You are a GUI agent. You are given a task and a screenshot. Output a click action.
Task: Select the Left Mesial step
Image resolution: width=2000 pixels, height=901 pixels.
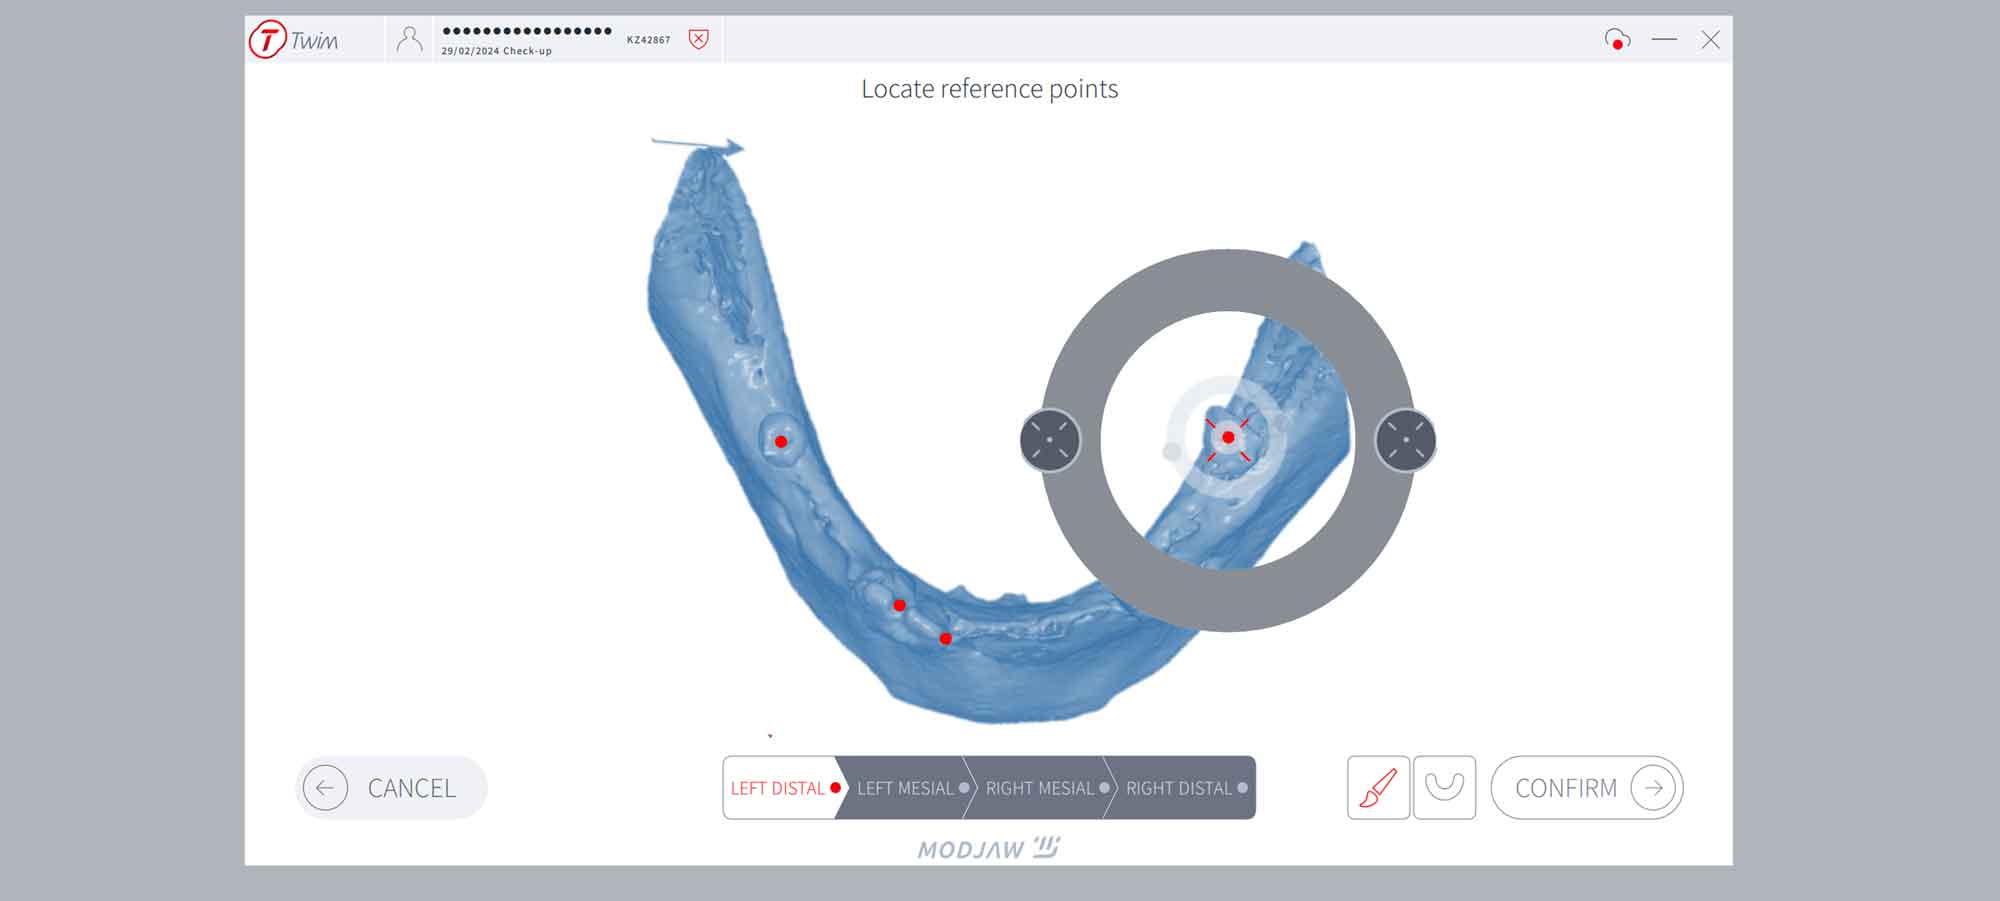905,788
